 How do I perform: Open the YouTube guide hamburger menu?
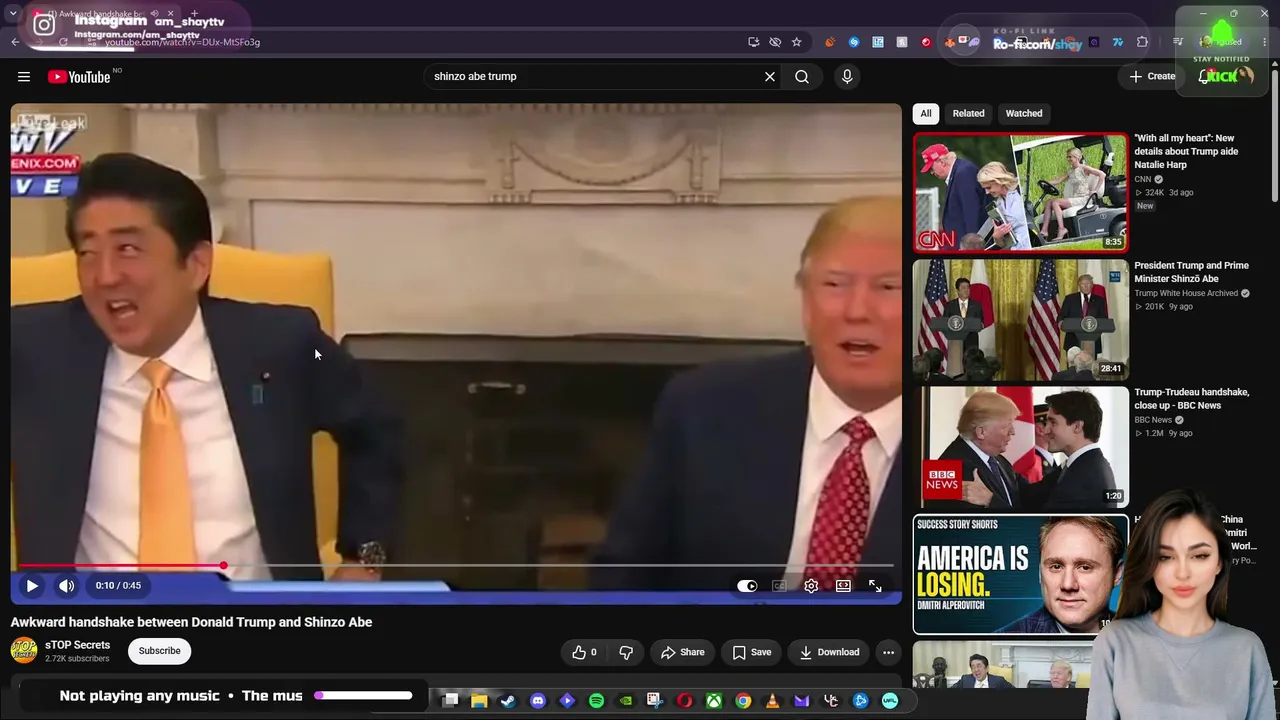(24, 77)
